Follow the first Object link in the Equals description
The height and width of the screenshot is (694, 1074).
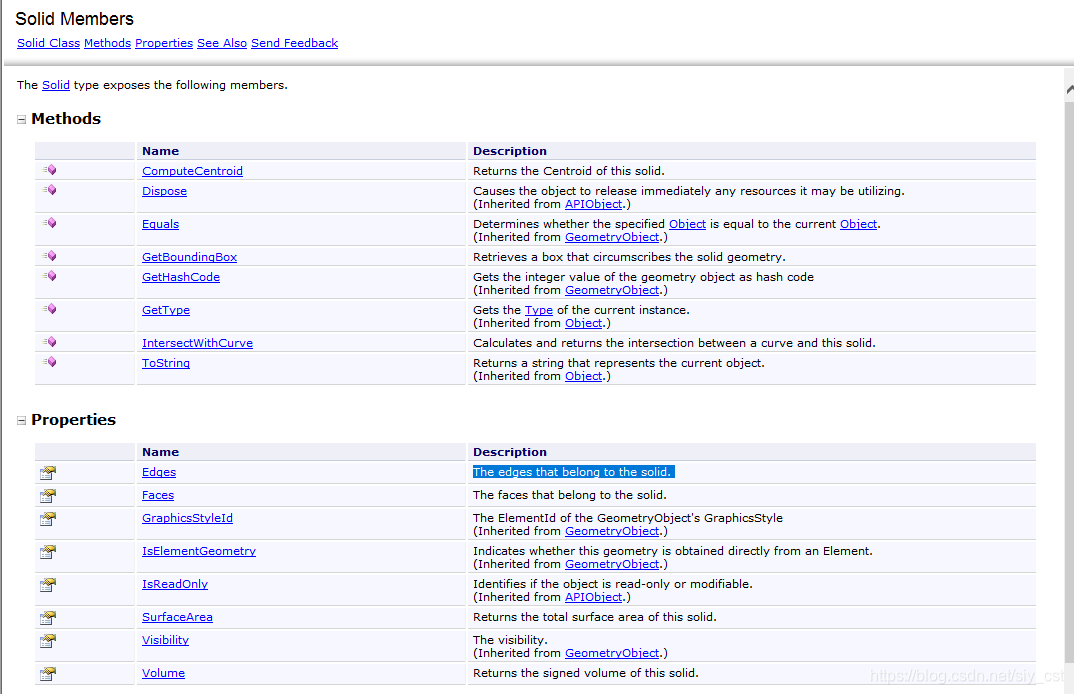pyautogui.click(x=688, y=224)
